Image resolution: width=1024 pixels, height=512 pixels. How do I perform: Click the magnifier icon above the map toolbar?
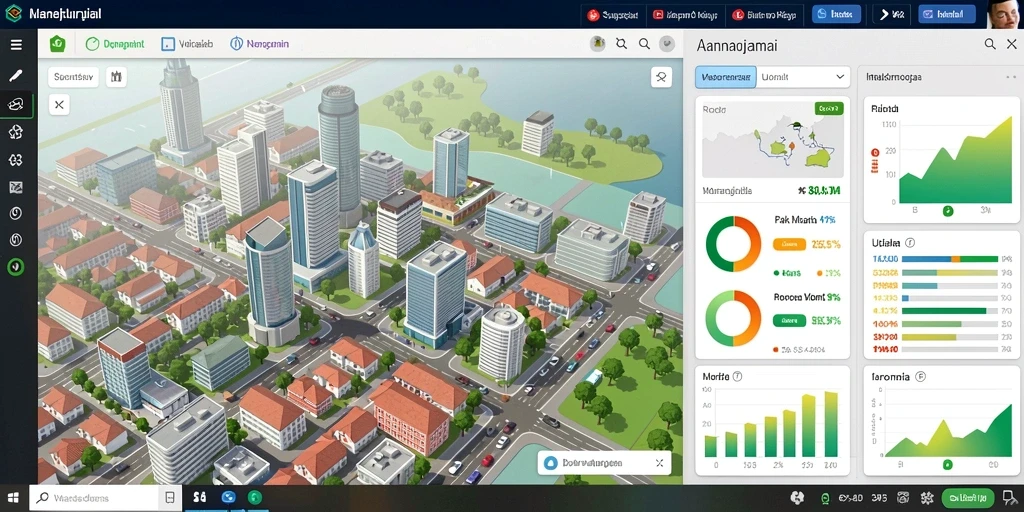click(x=644, y=44)
